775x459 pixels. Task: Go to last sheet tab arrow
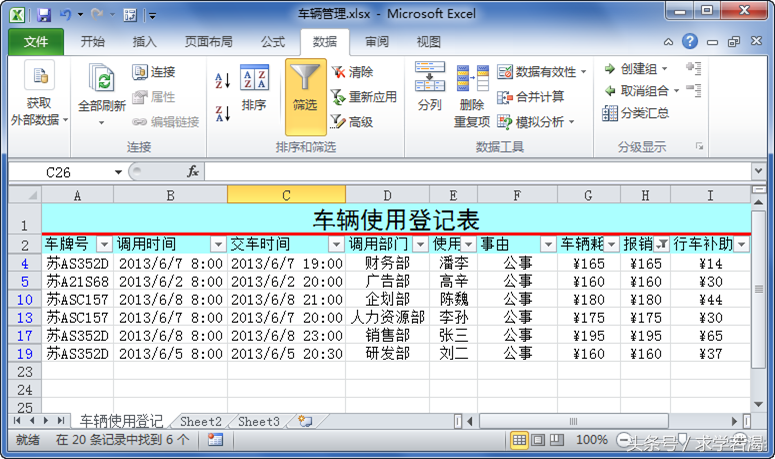point(60,421)
